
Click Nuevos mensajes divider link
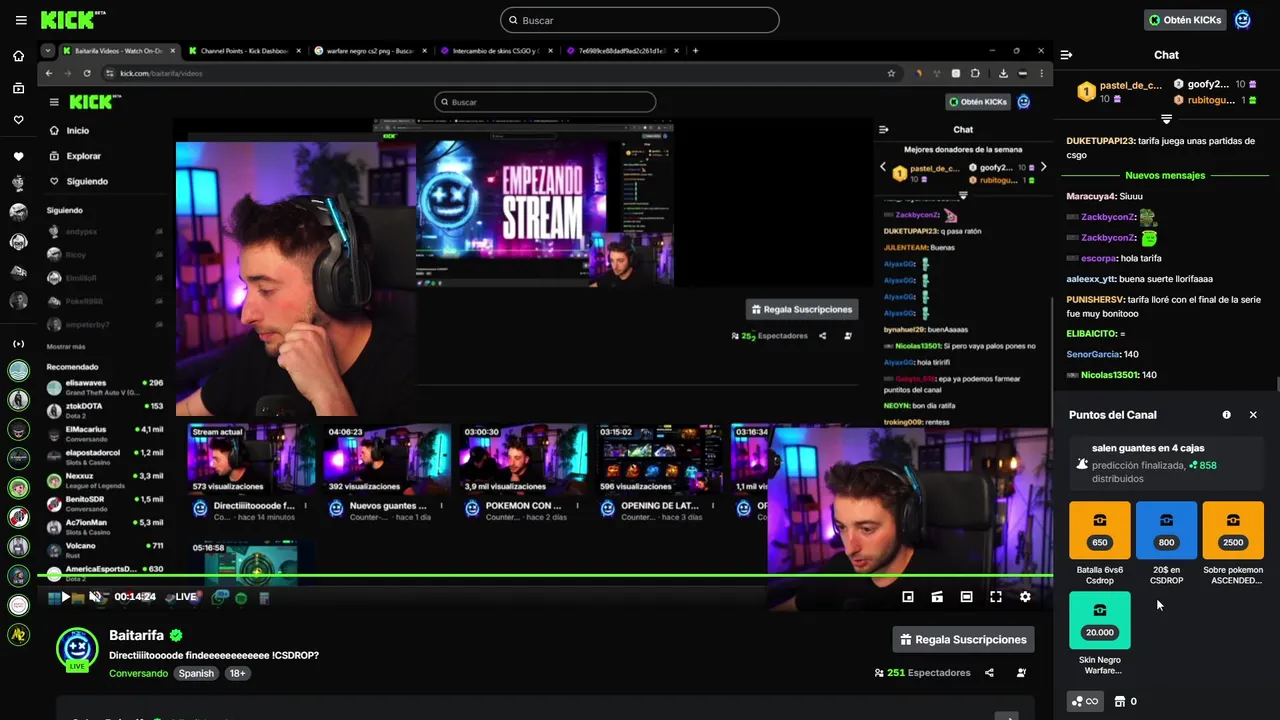pos(1165,175)
